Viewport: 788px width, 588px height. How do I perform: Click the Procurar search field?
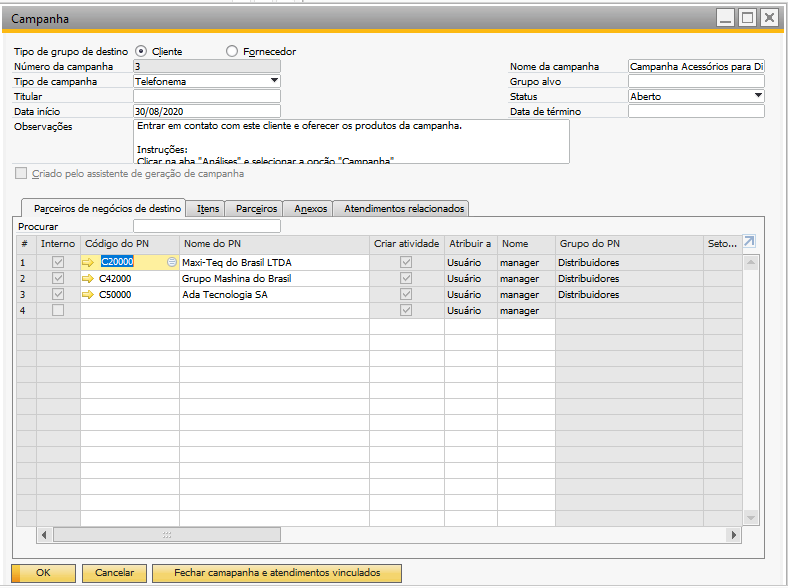(x=207, y=226)
